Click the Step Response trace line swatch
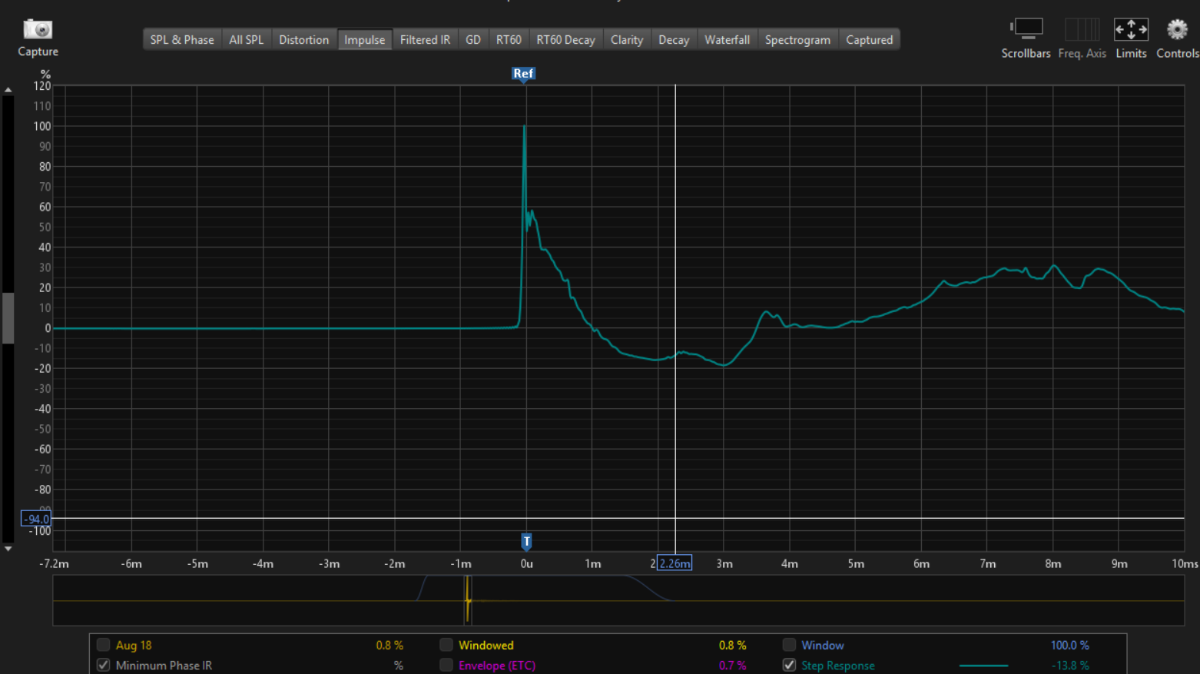This screenshot has height=674, width=1200. [983, 665]
